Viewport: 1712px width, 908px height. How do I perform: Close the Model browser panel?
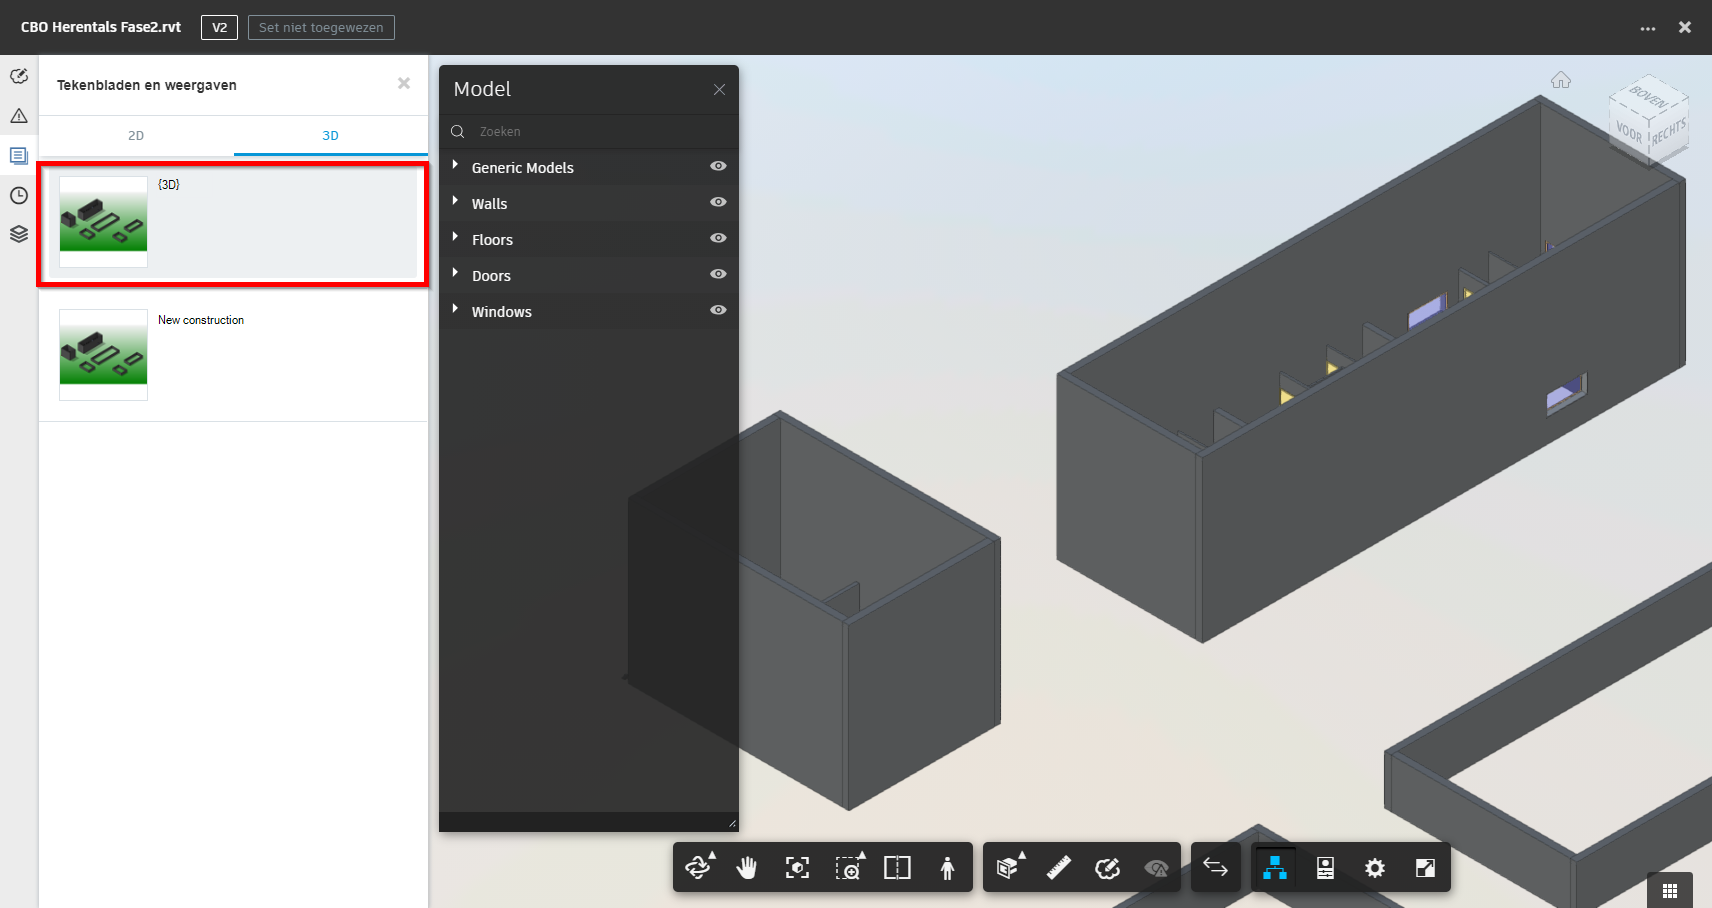[x=719, y=89]
